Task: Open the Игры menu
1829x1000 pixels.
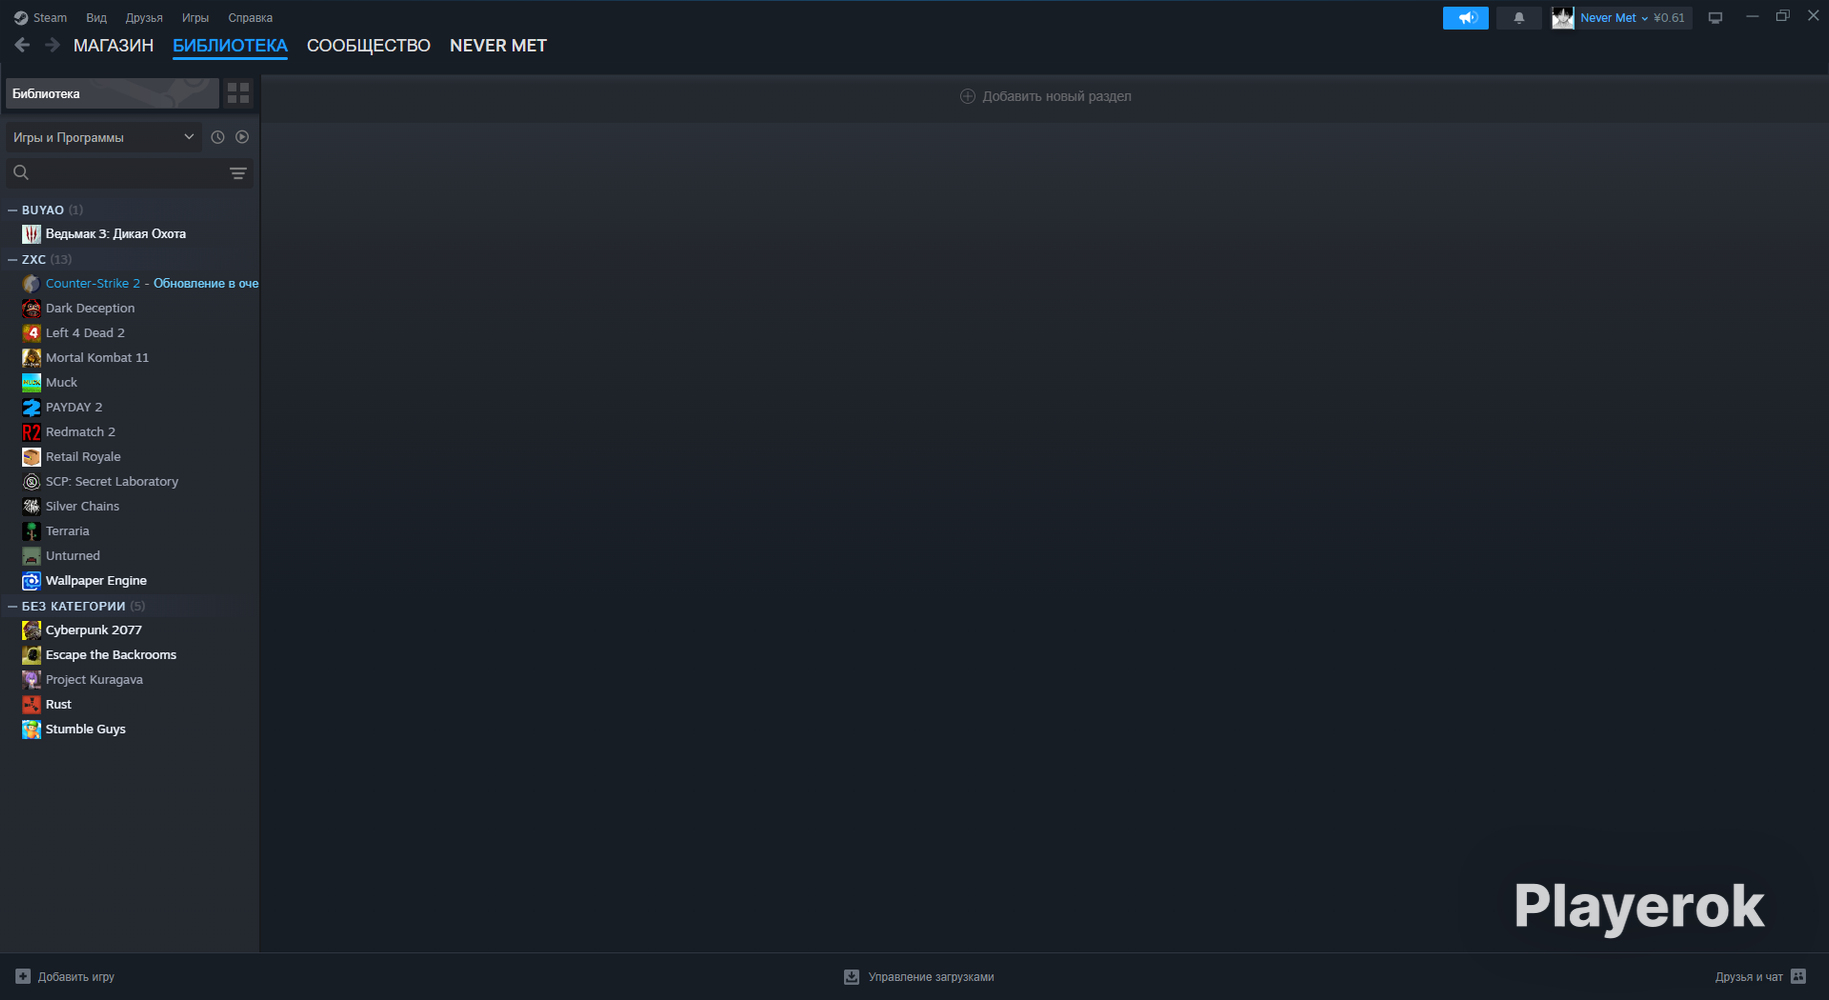Action: pyautogui.click(x=195, y=18)
